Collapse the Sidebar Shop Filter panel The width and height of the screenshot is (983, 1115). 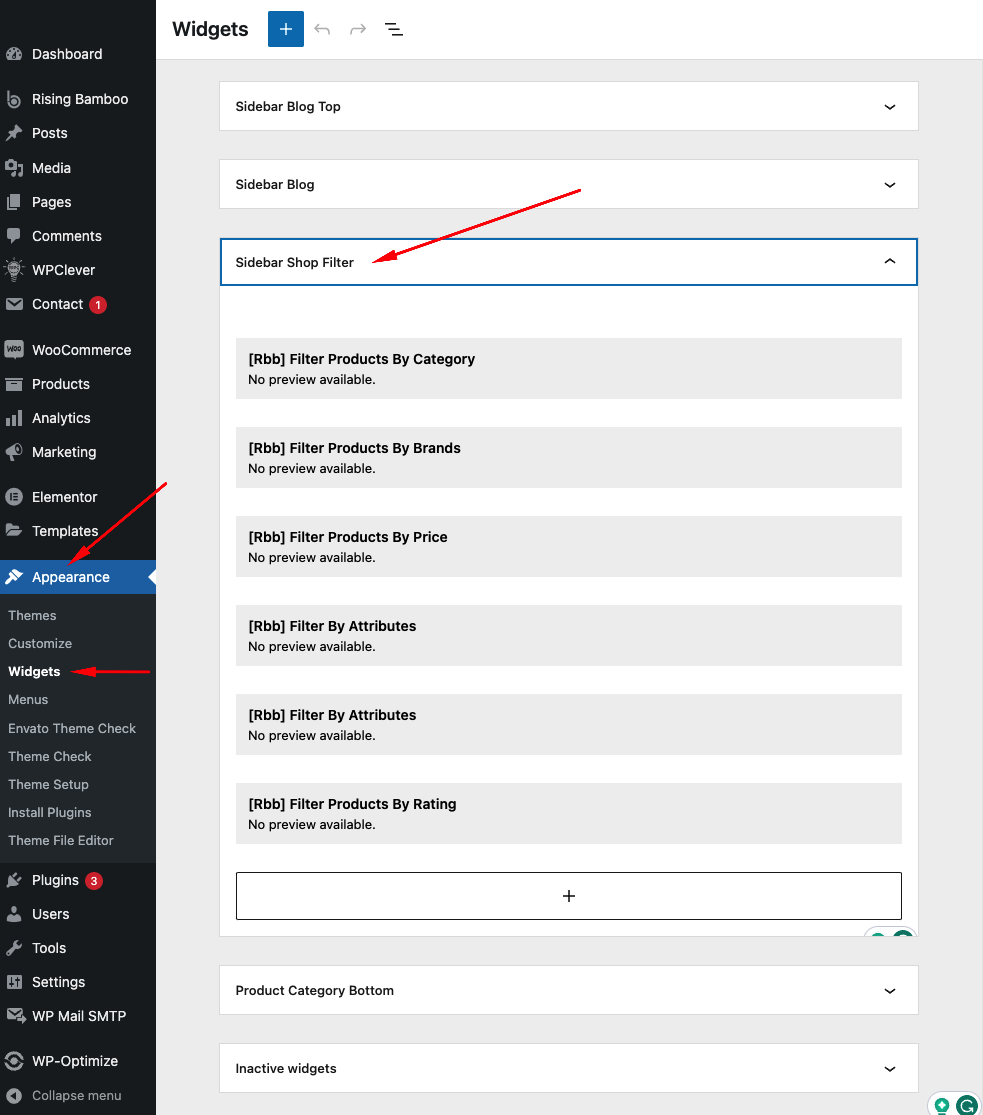point(889,262)
